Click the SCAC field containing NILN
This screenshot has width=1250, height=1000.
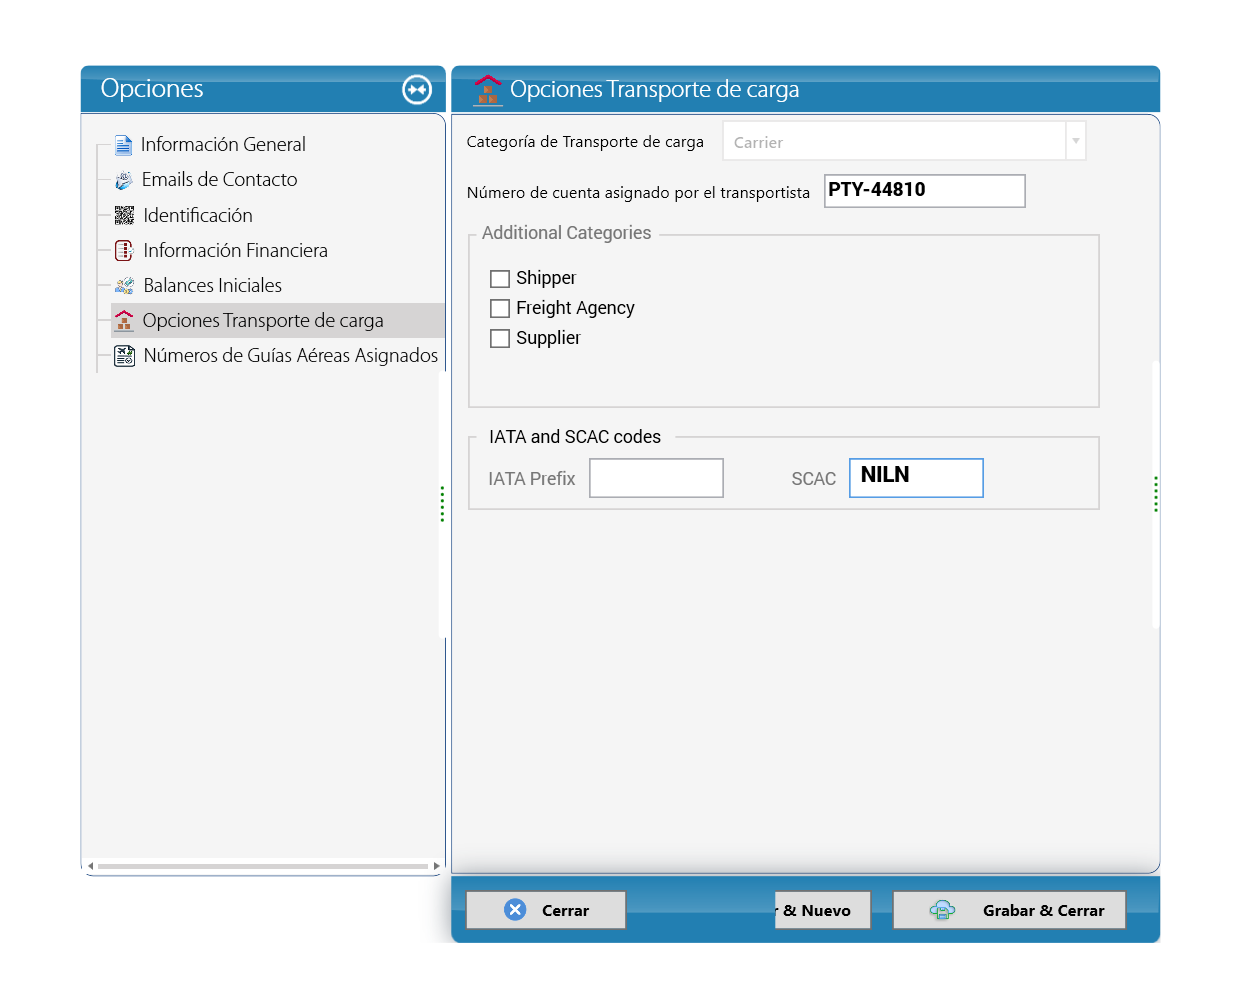click(916, 478)
